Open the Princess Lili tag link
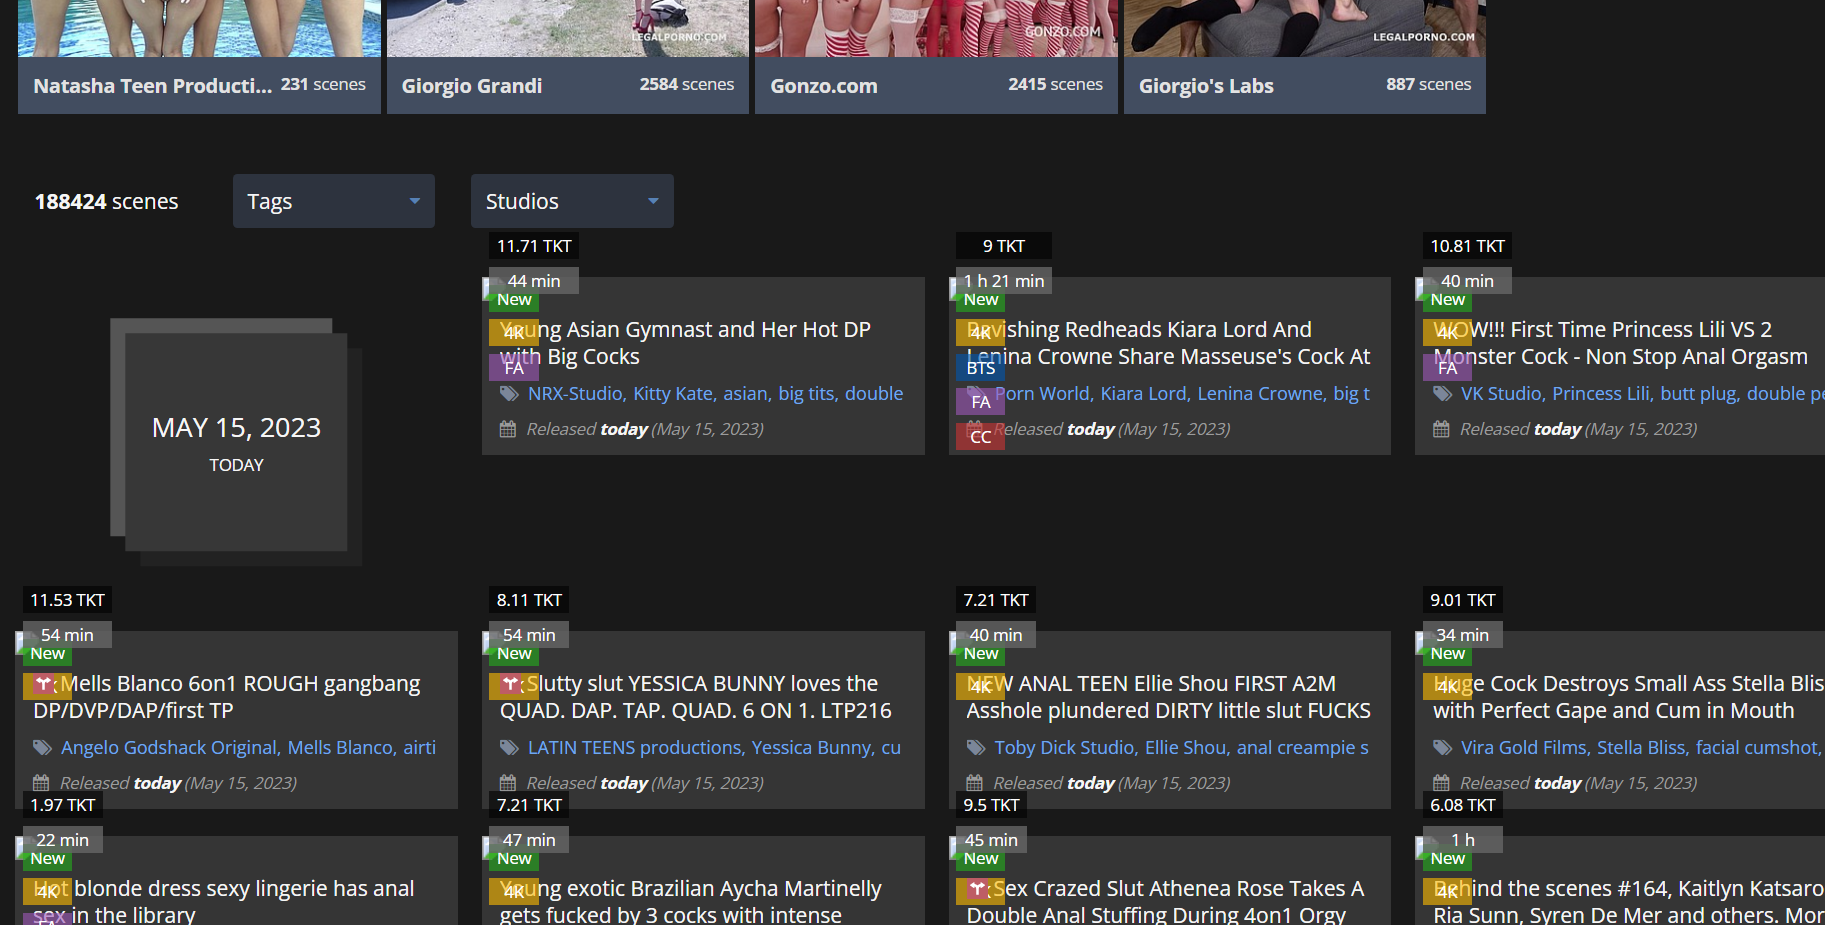The height and width of the screenshot is (925, 1825). pos(1600,394)
